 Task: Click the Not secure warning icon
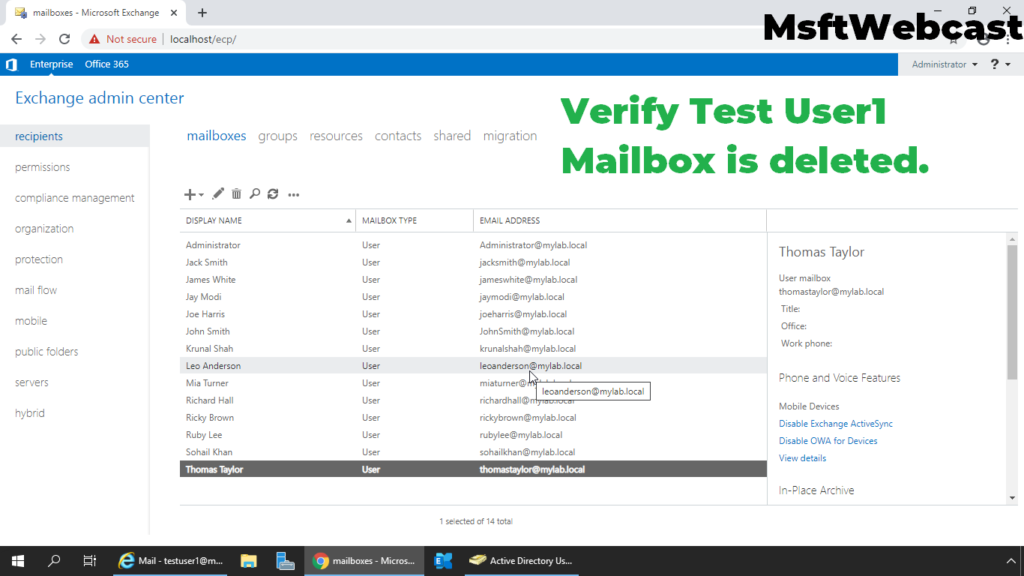95,39
